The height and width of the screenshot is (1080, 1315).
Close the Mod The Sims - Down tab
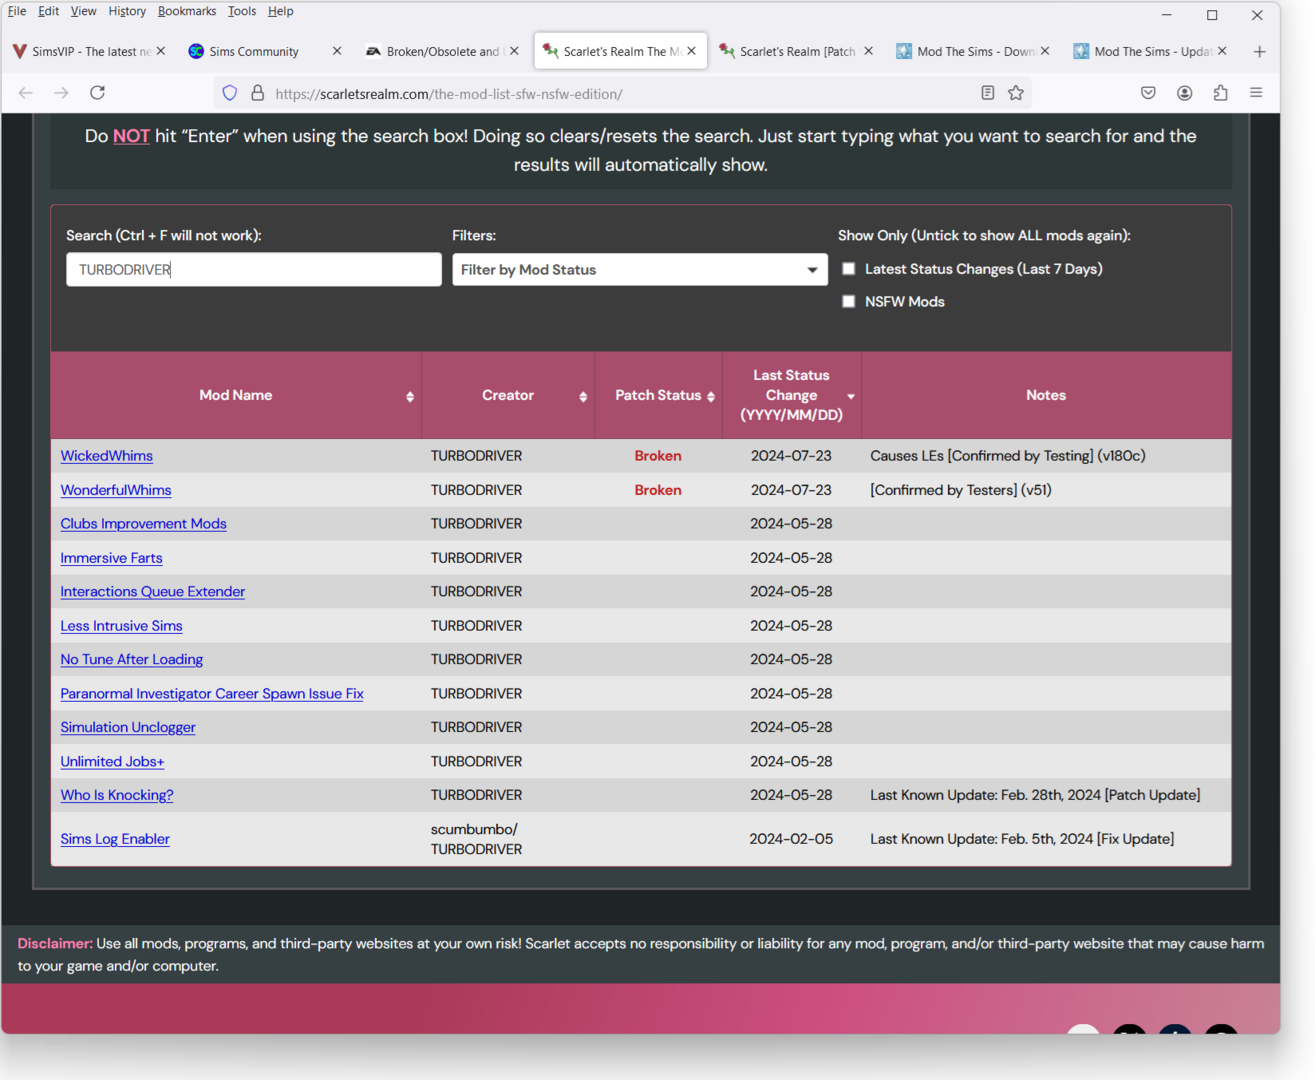[x=1045, y=51]
